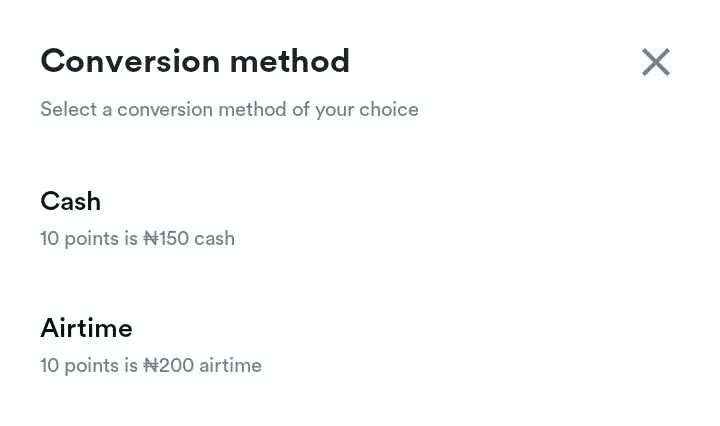Image resolution: width=720 pixels, height=426 pixels.
Task: Click the bold dialog title text
Action: pos(195,62)
